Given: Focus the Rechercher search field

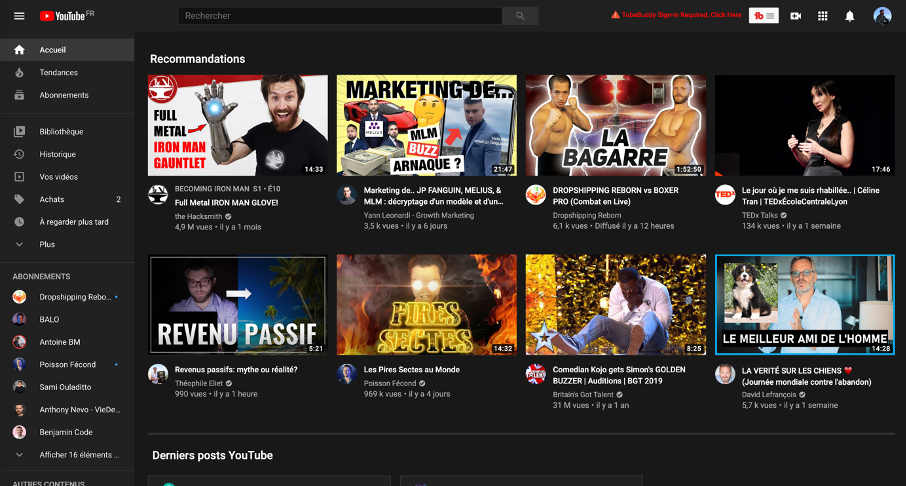Looking at the screenshot, I should (340, 16).
